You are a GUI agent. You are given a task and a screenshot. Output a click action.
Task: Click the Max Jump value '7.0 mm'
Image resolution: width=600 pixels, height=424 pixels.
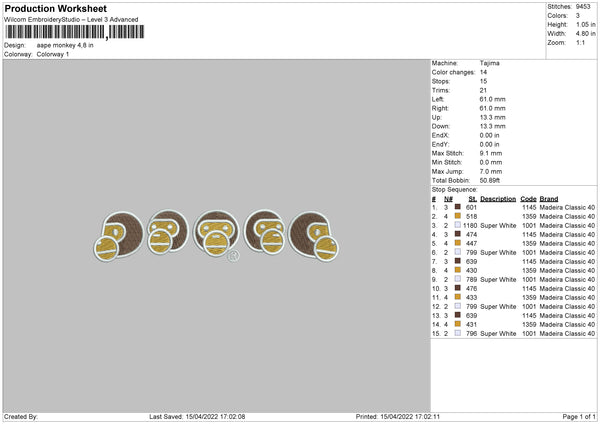point(491,171)
